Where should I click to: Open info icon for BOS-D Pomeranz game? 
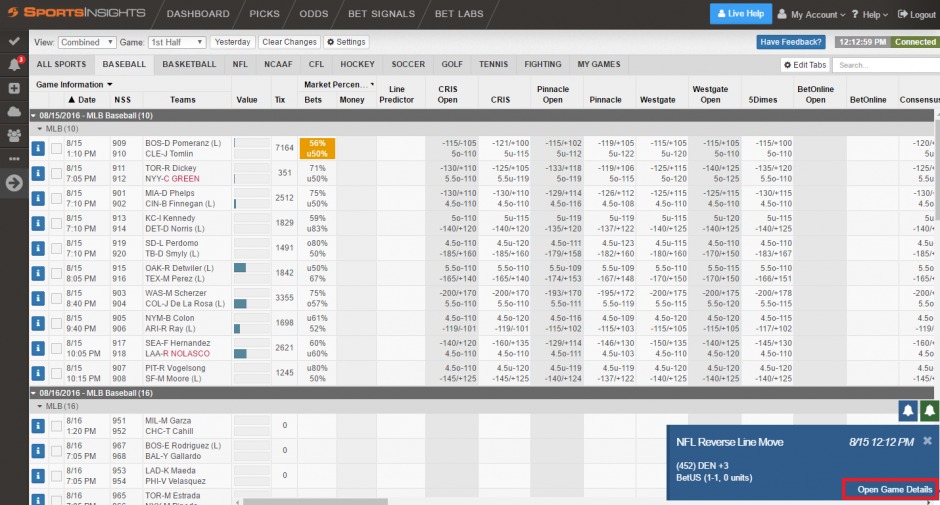point(38,148)
